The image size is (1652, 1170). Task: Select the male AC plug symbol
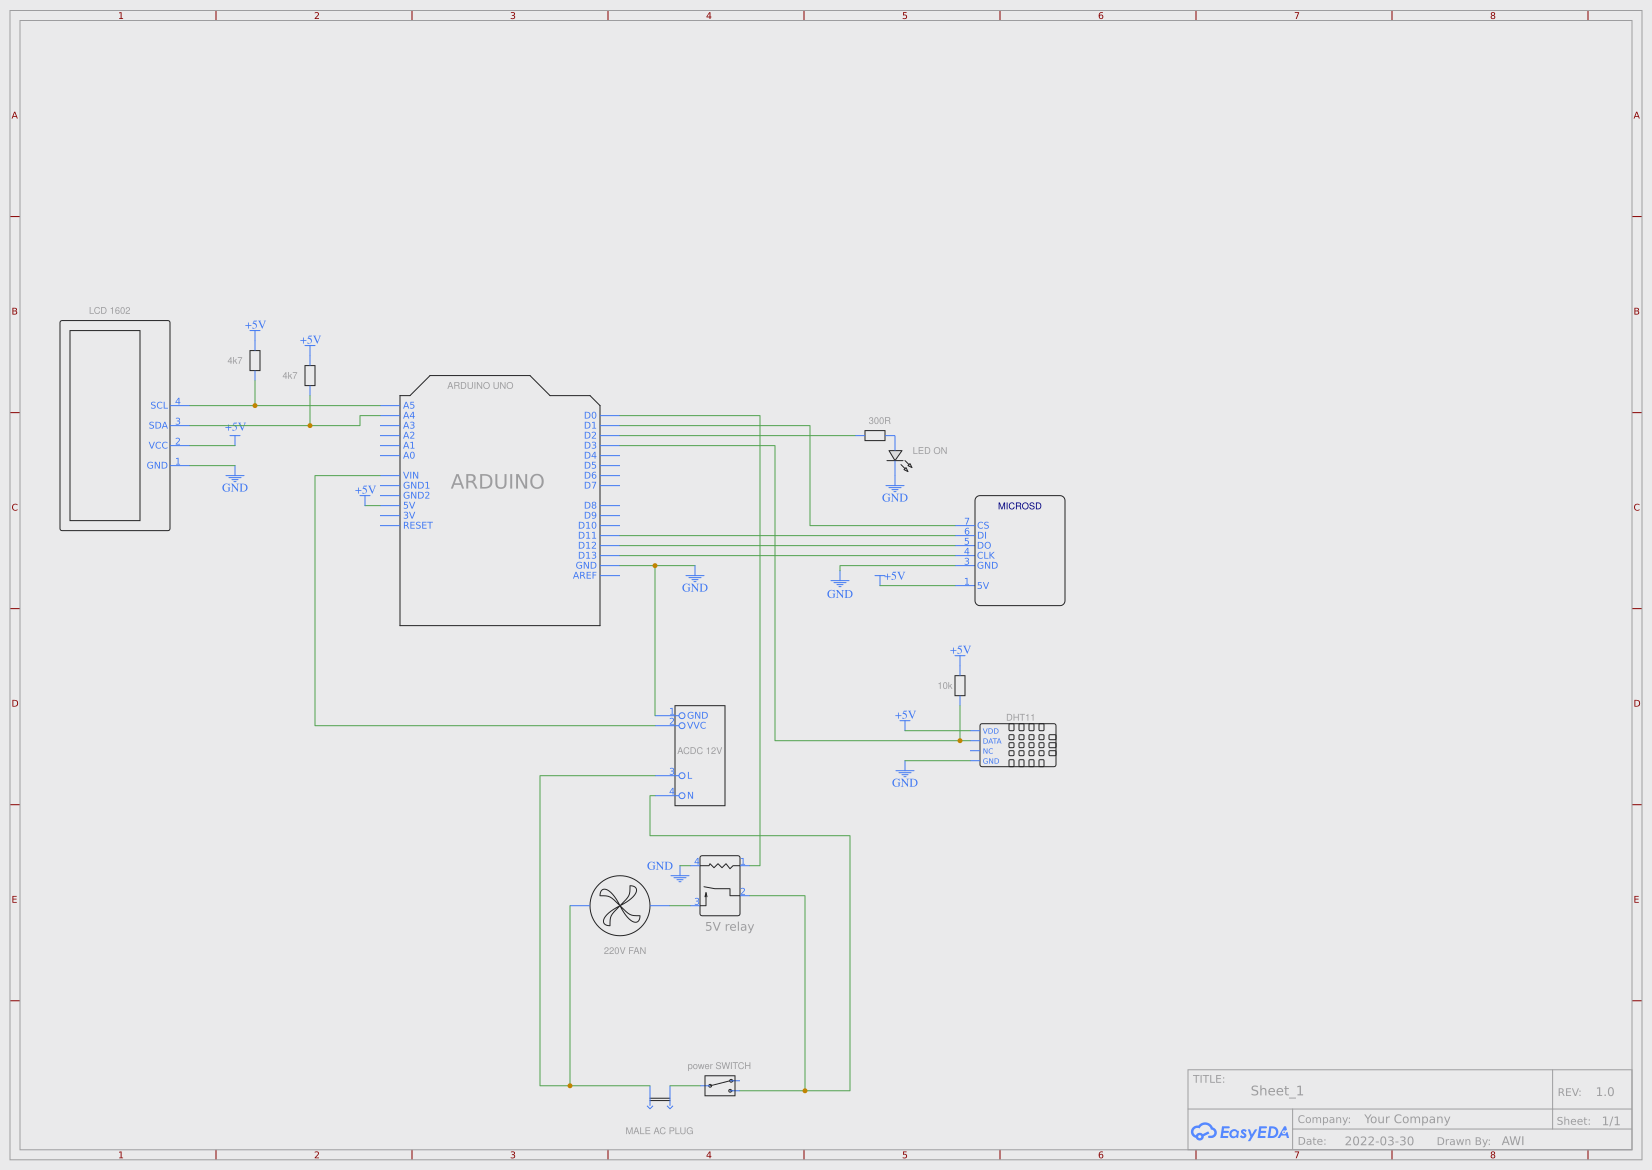[660, 1100]
